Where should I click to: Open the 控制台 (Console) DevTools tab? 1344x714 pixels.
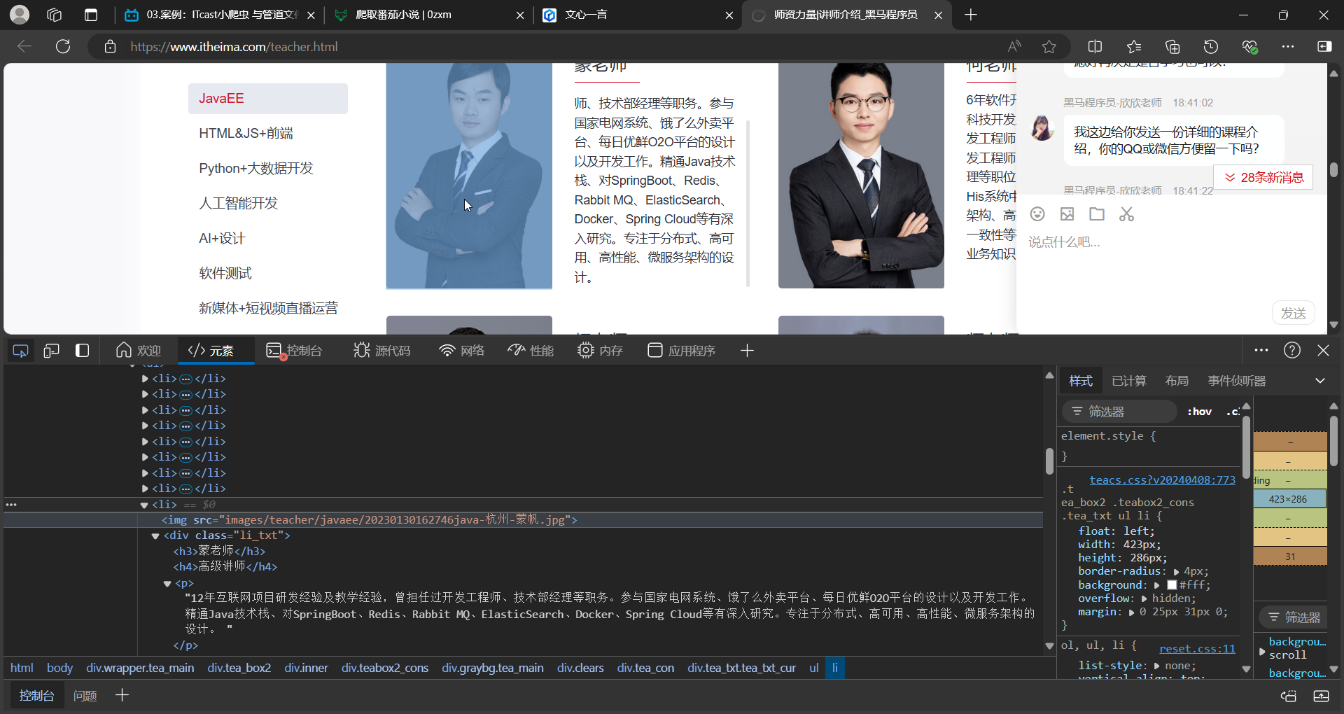(x=294, y=350)
